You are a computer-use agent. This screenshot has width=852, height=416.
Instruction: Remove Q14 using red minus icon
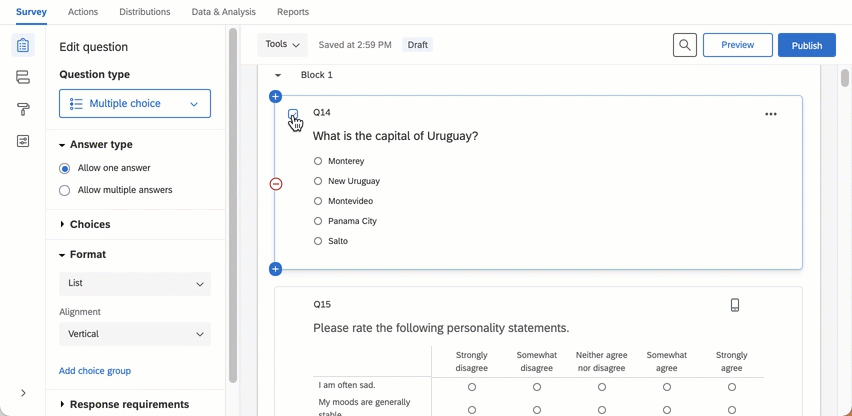pyautogui.click(x=276, y=184)
